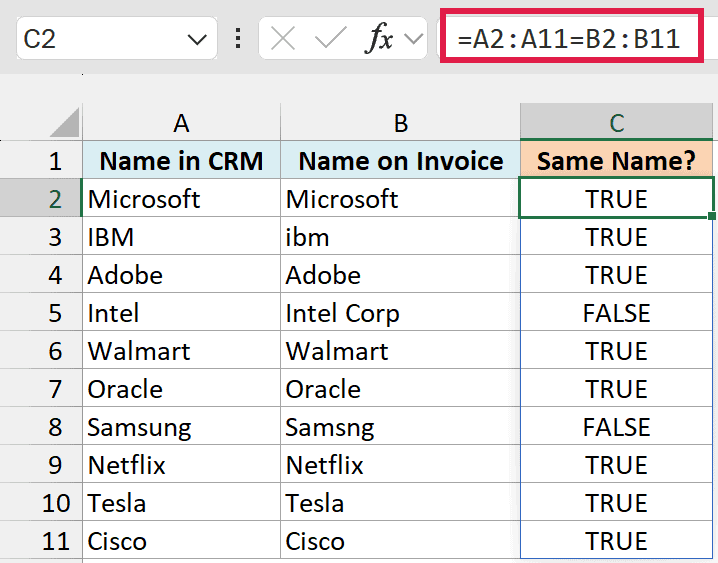Click the Cancel (X) formula icon
Viewport: 718px width, 563px height.
coord(283,38)
